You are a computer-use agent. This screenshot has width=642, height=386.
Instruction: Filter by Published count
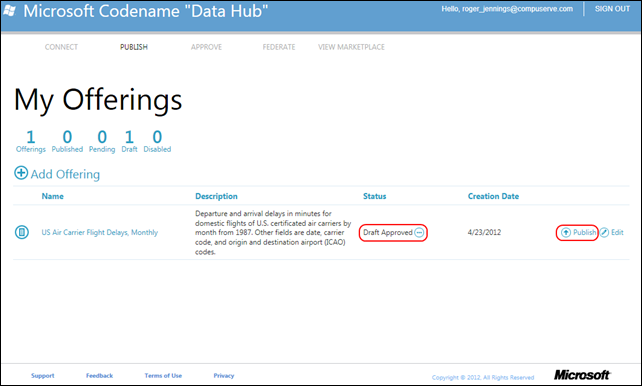pyautogui.click(x=67, y=142)
